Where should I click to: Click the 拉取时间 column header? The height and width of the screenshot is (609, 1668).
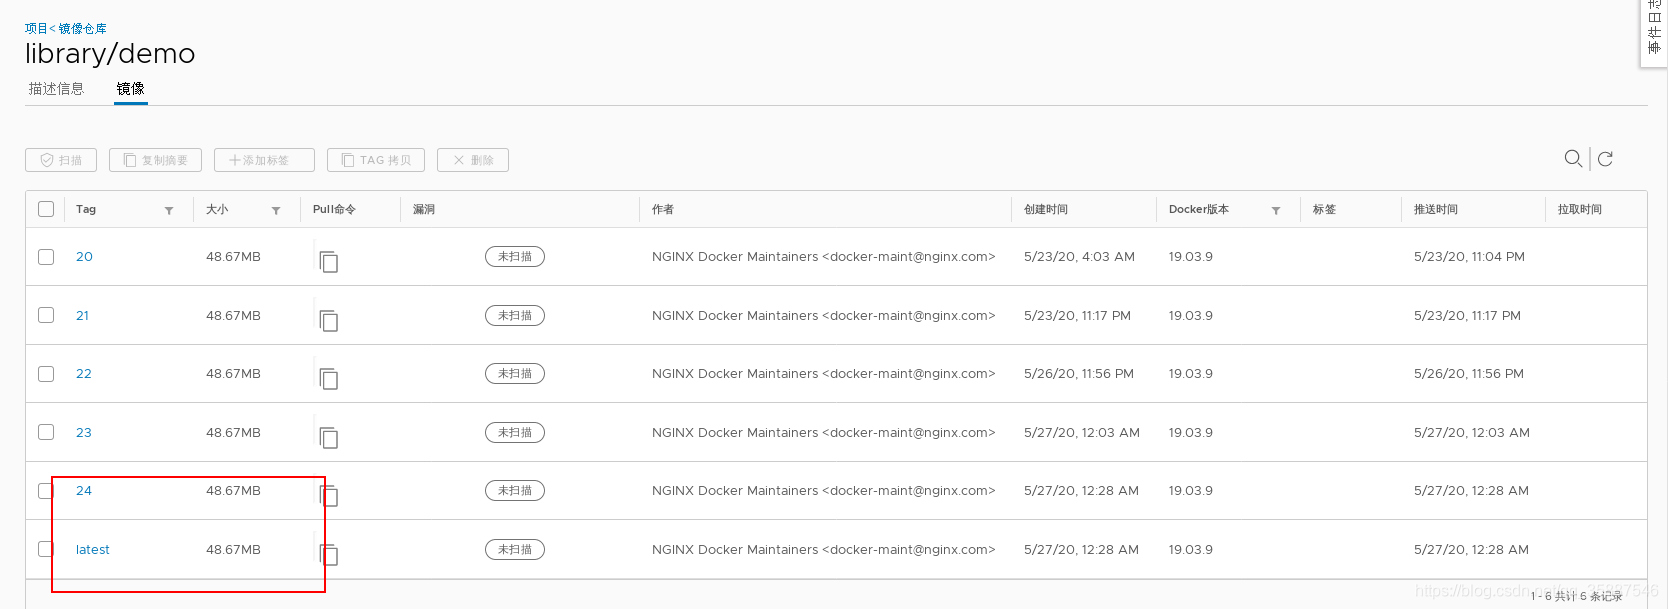[1580, 209]
